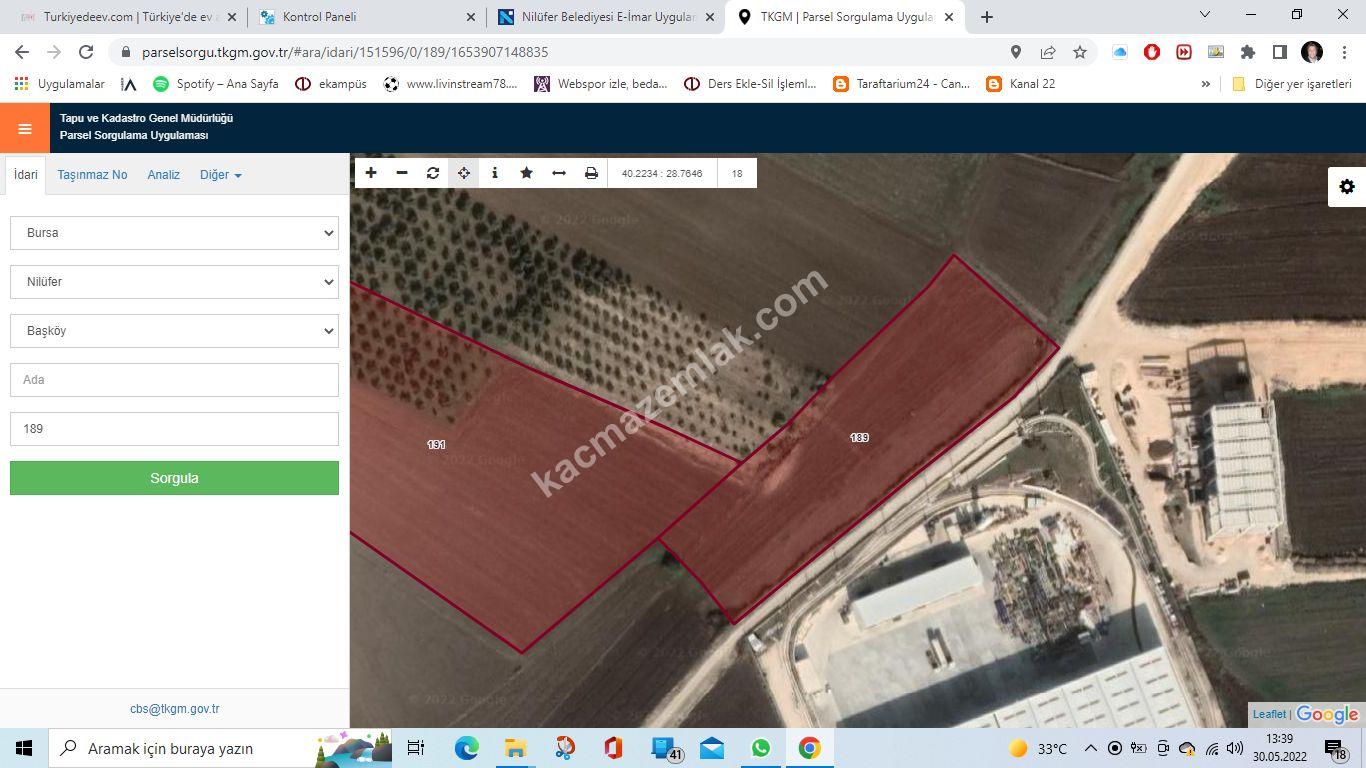The height and width of the screenshot is (768, 1366).
Task: Switch to the Taşınmaz No tab
Action: click(x=92, y=175)
